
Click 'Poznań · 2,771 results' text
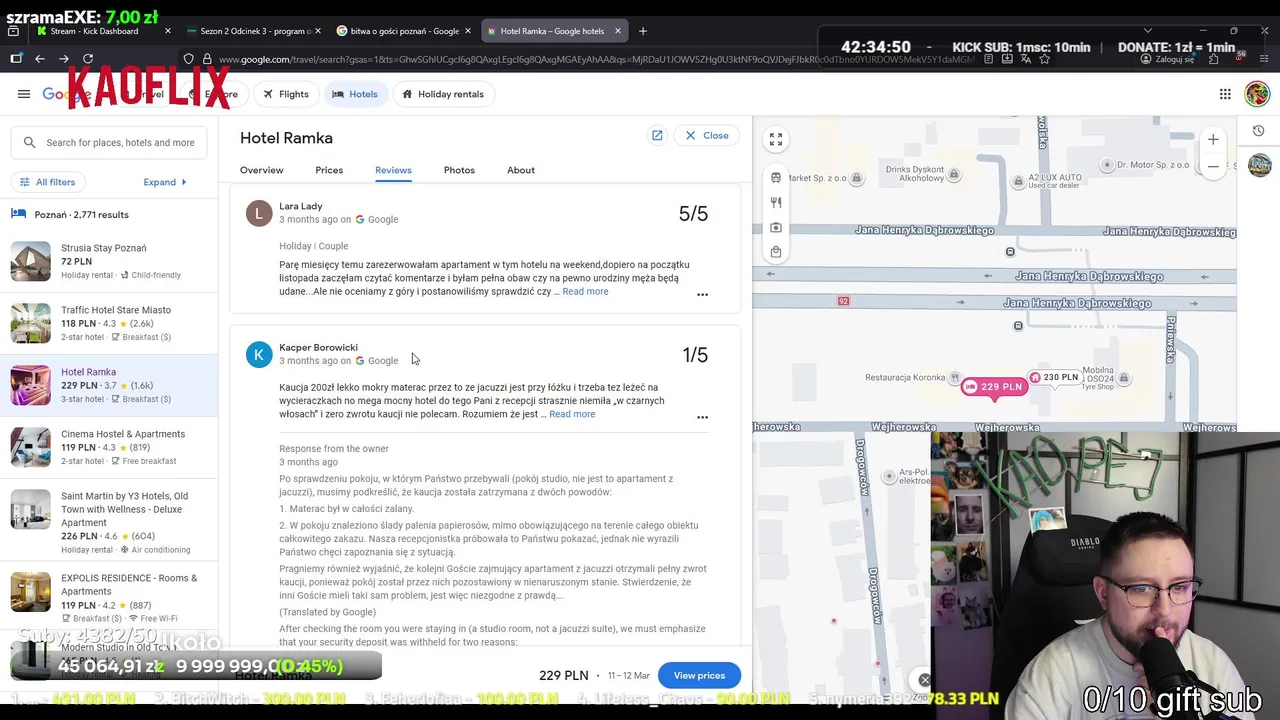point(81,215)
